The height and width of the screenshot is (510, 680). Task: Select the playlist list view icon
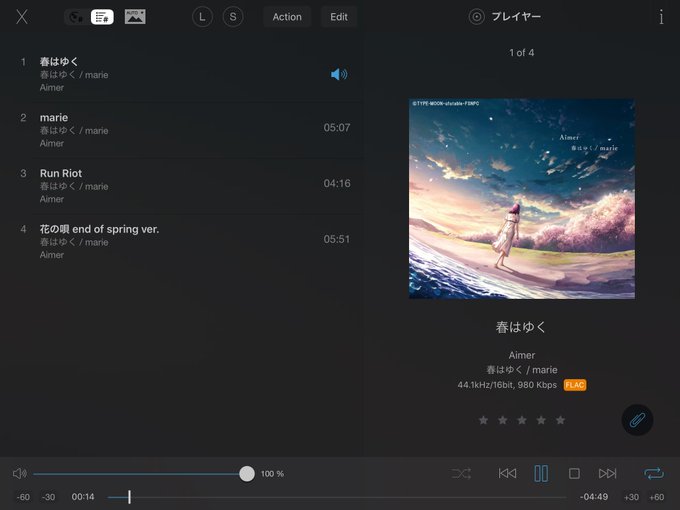pyautogui.click(x=102, y=17)
